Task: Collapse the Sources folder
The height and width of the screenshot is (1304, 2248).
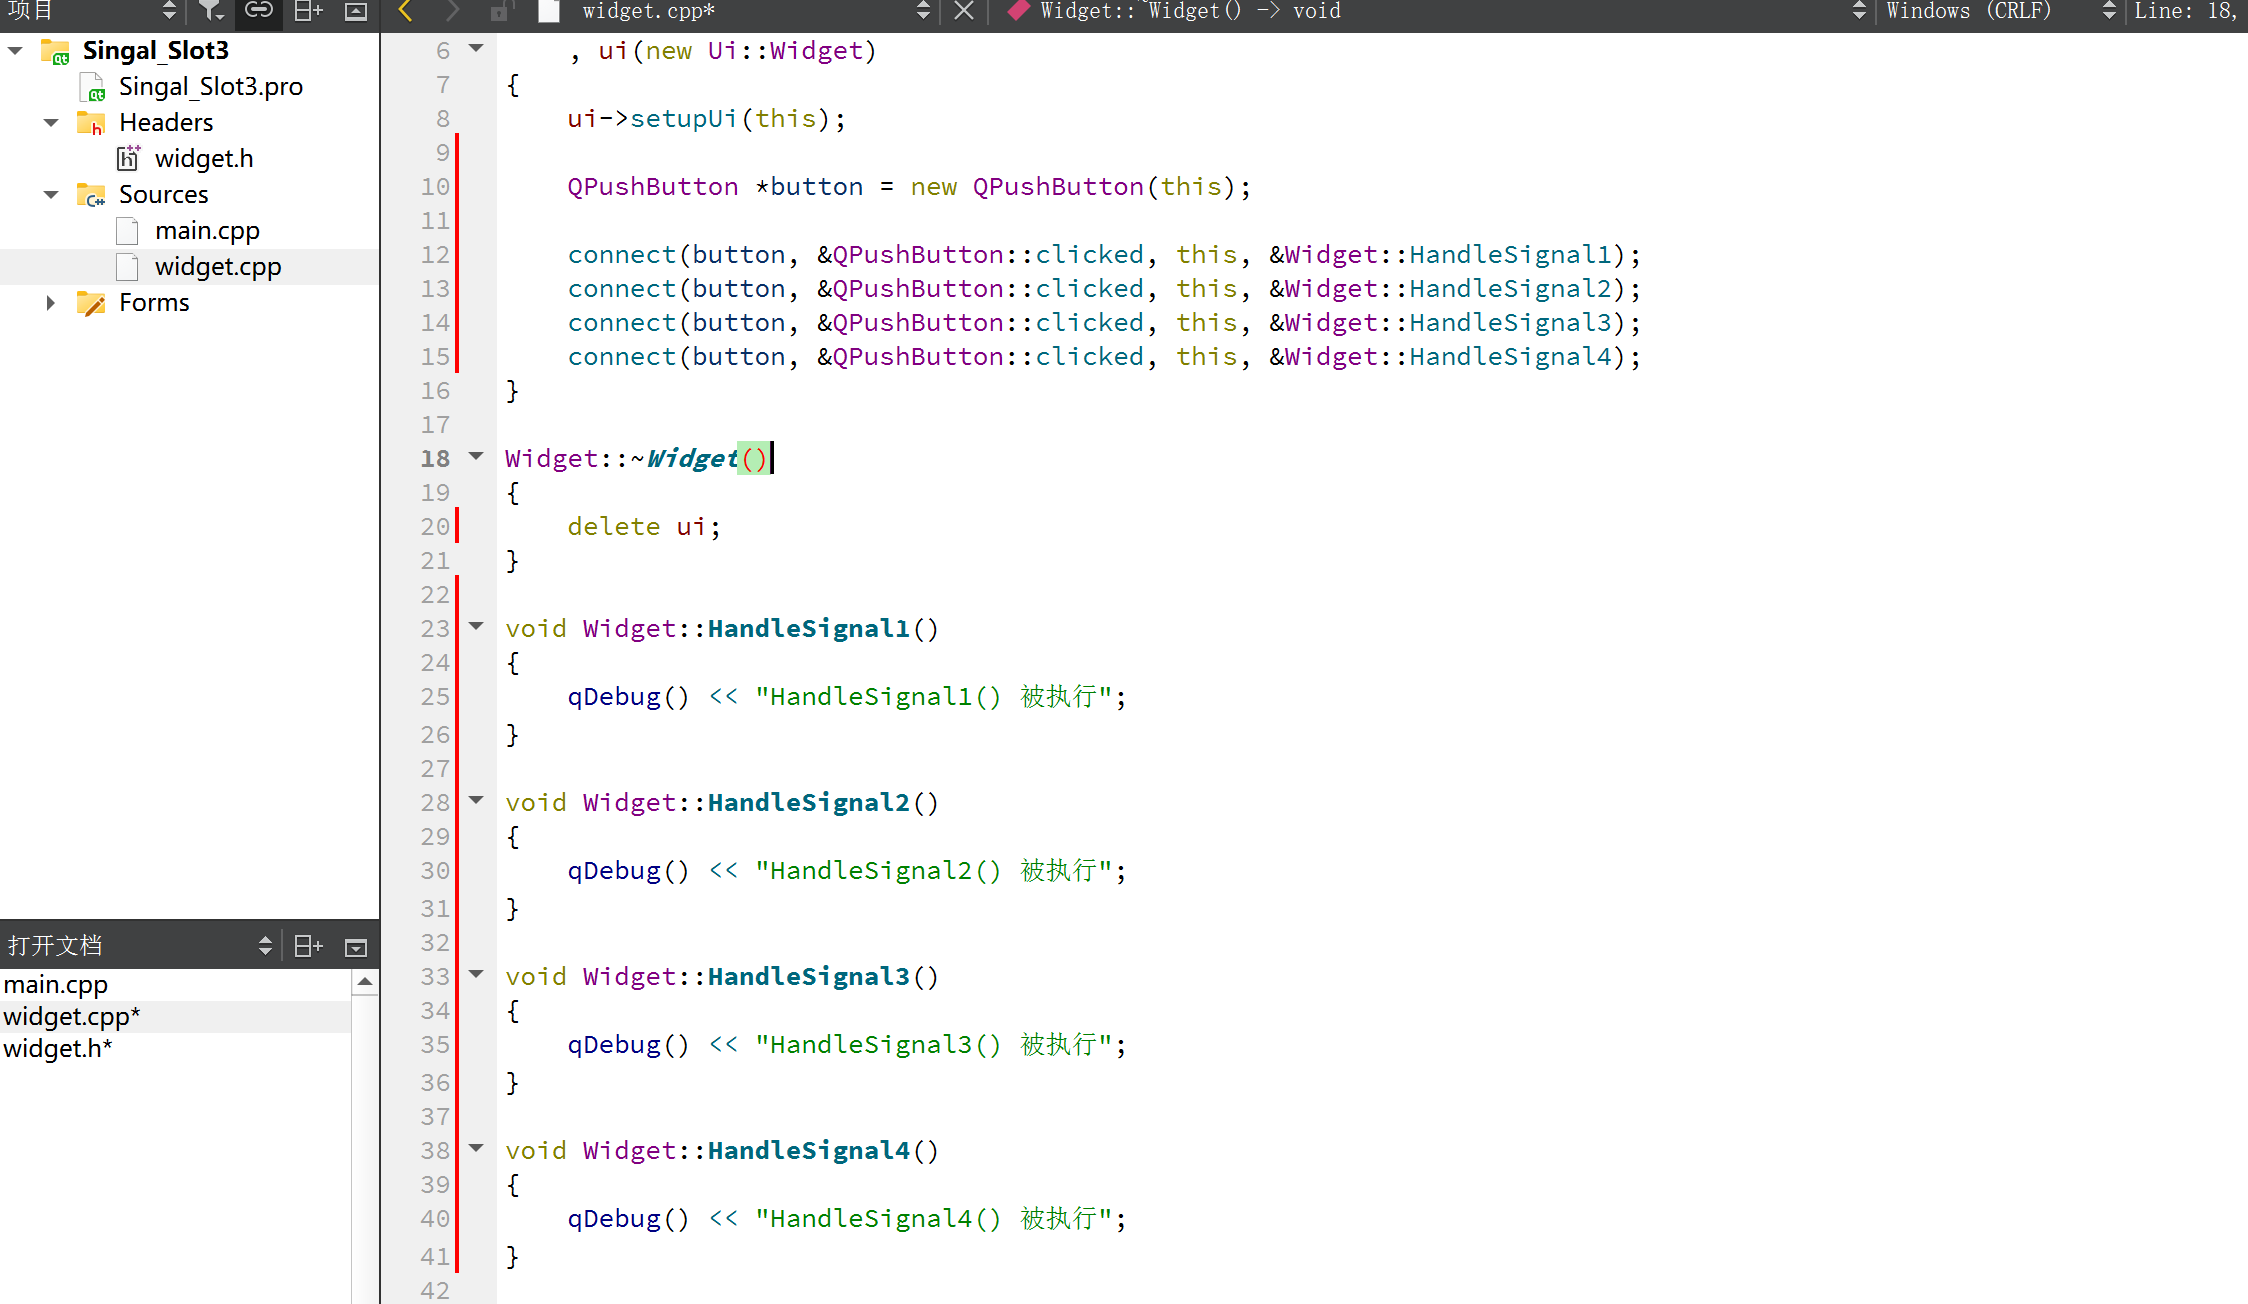Action: pyautogui.click(x=51, y=195)
